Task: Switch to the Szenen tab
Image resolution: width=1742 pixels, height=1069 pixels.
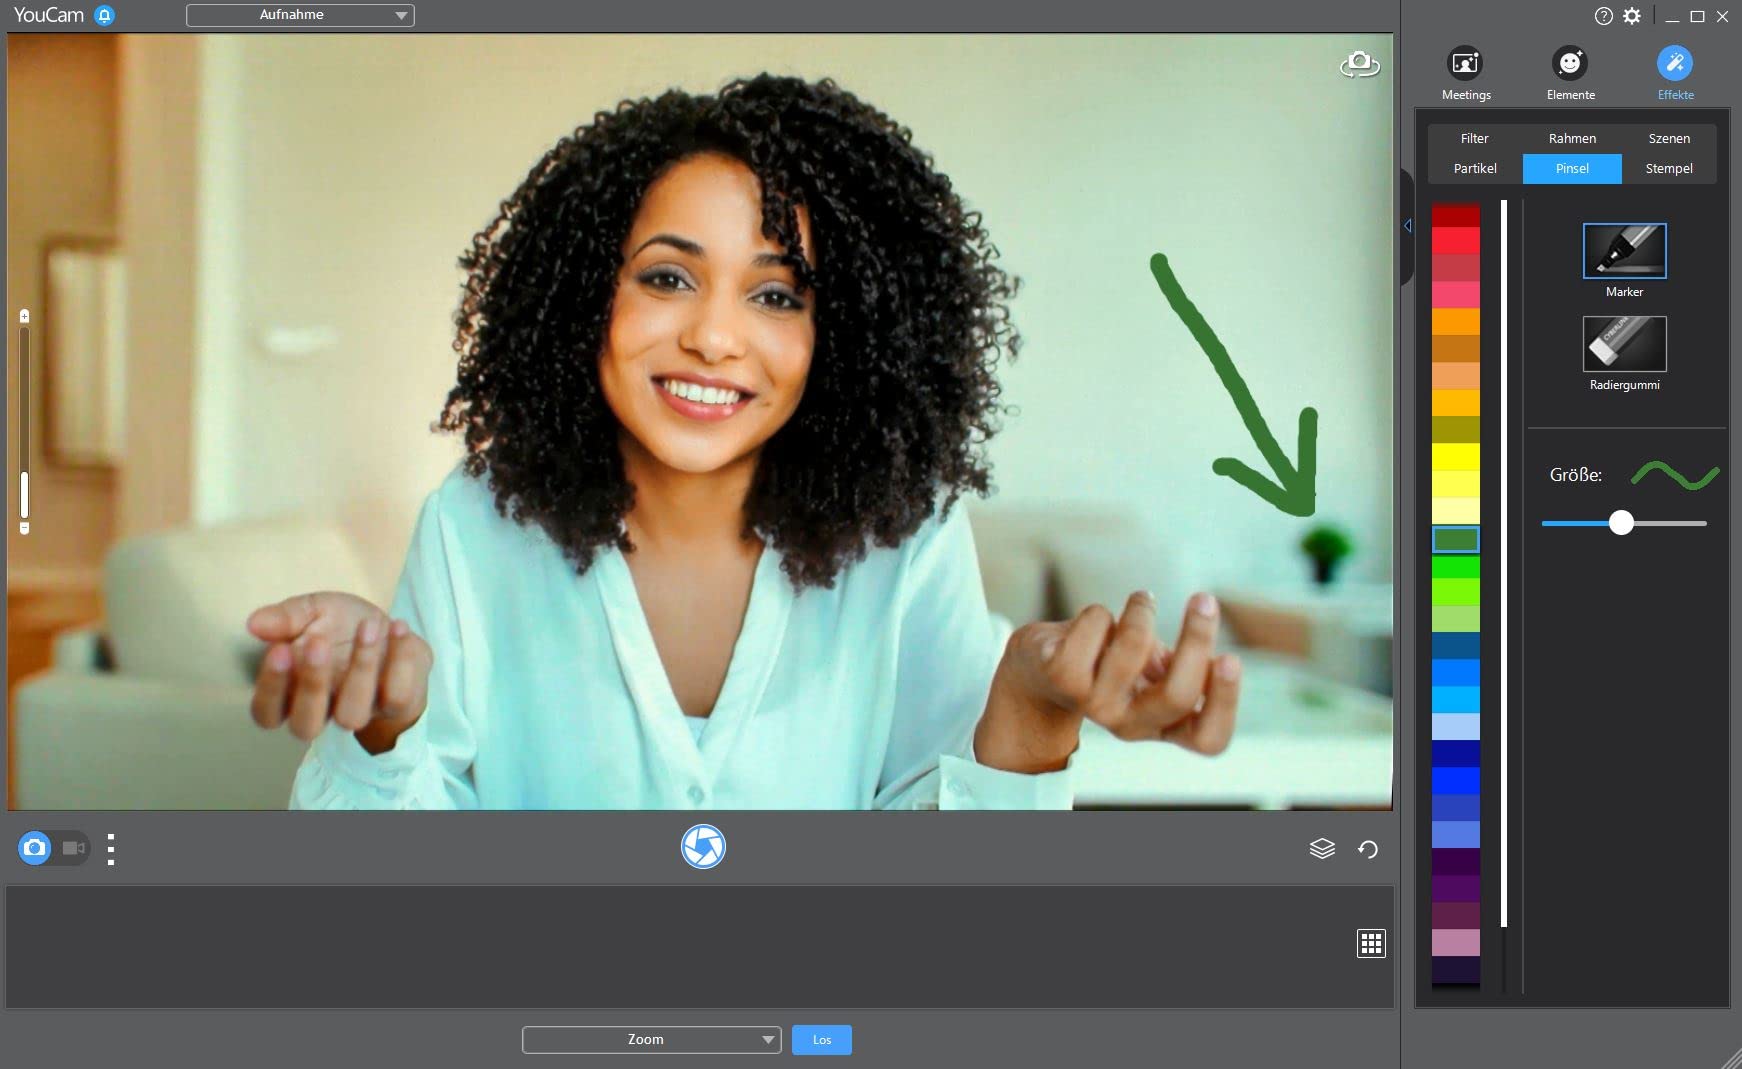Action: click(x=1669, y=139)
